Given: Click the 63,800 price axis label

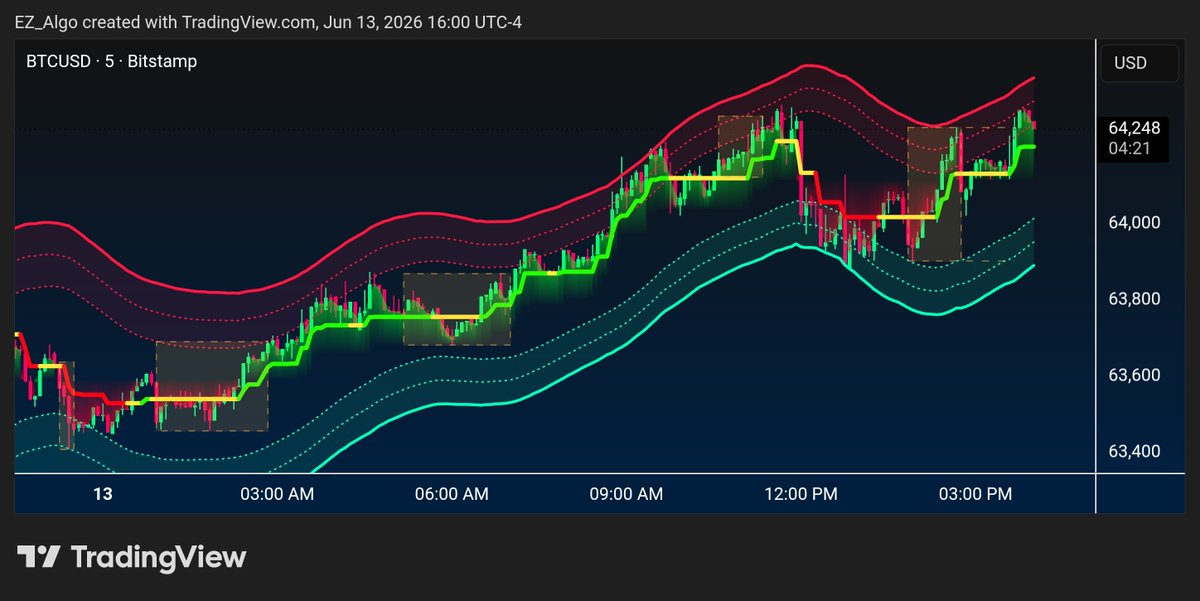Looking at the screenshot, I should (x=1134, y=299).
